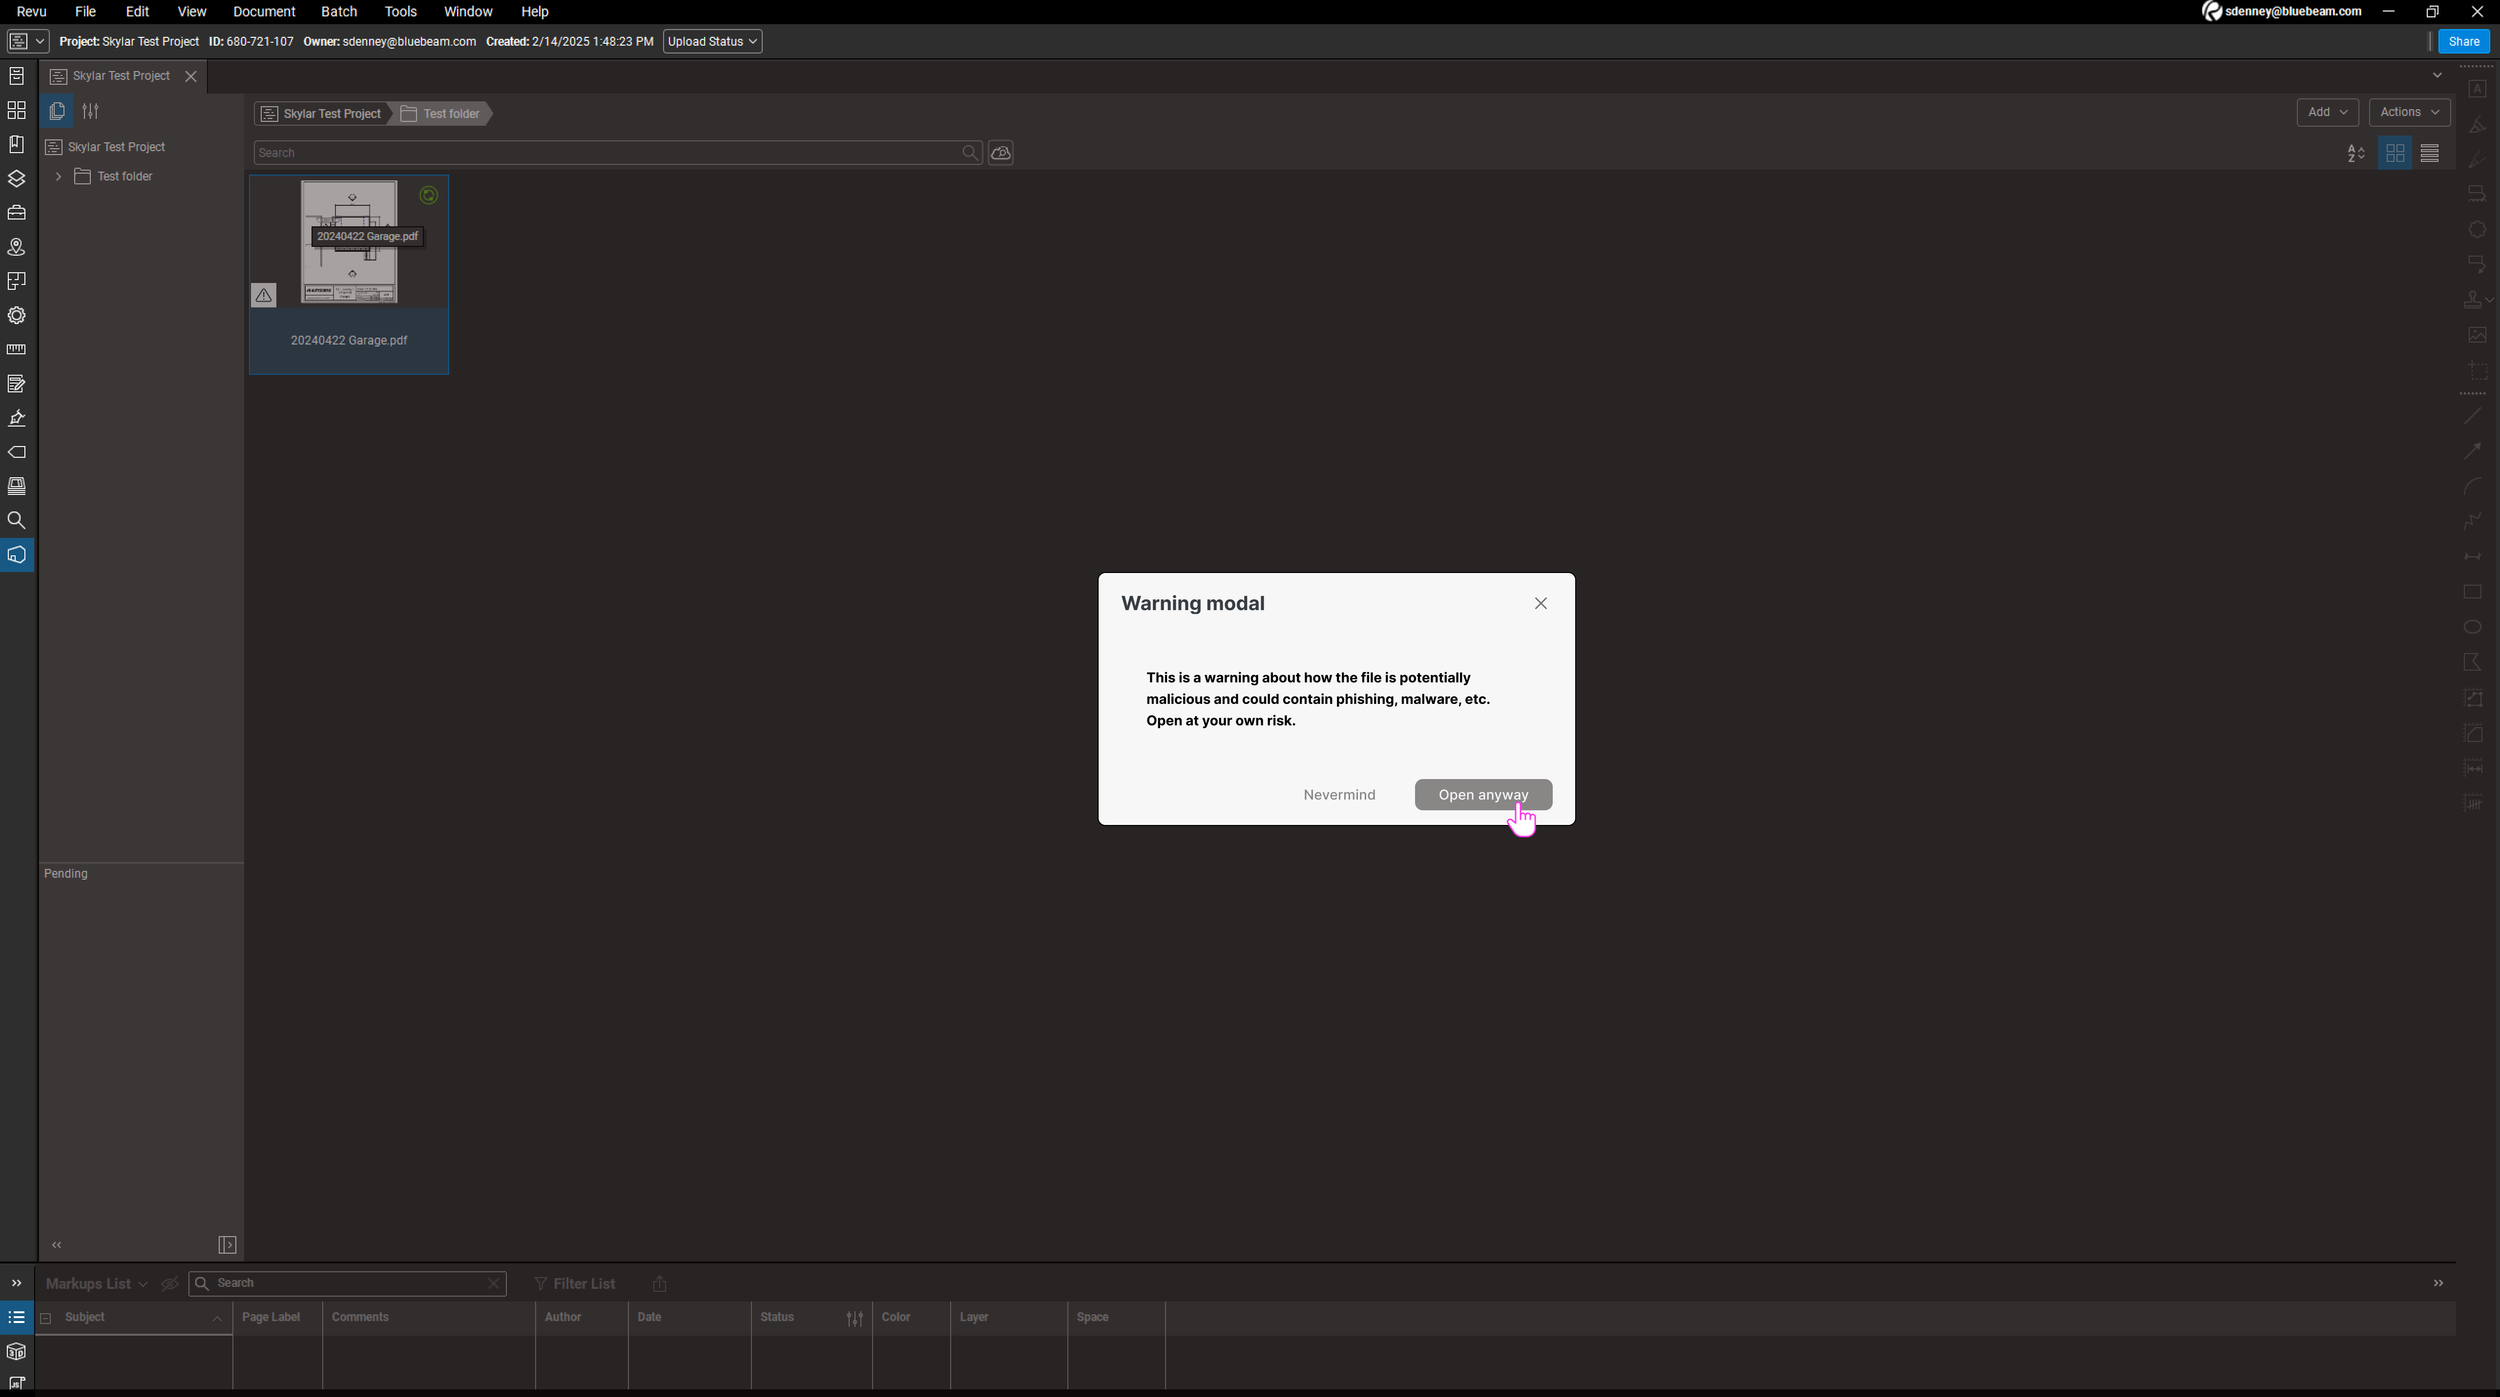The height and width of the screenshot is (1397, 2500).
Task: Click the project file search field
Action: [x=605, y=153]
